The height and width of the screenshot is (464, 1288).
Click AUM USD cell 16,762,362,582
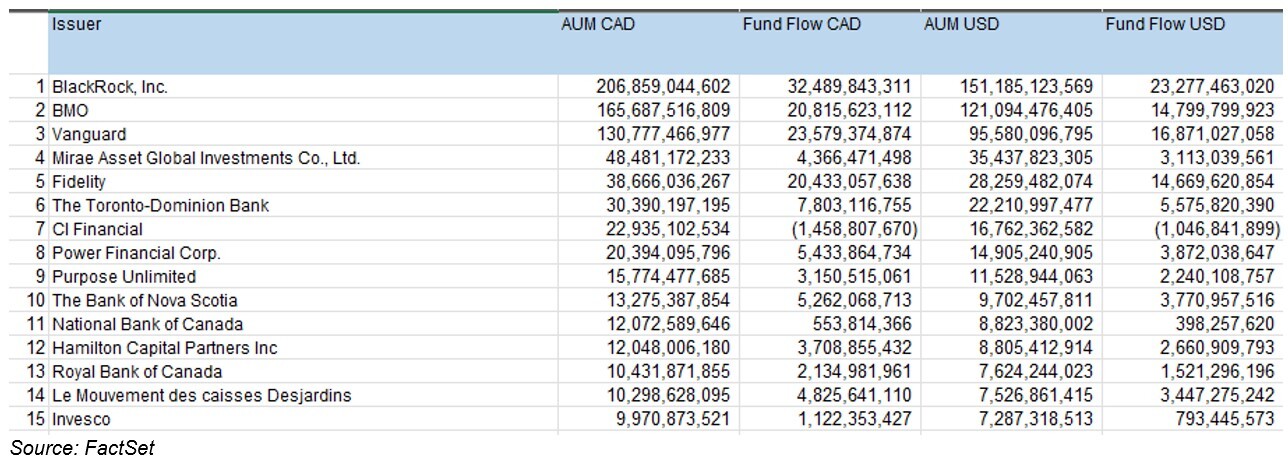(1031, 229)
